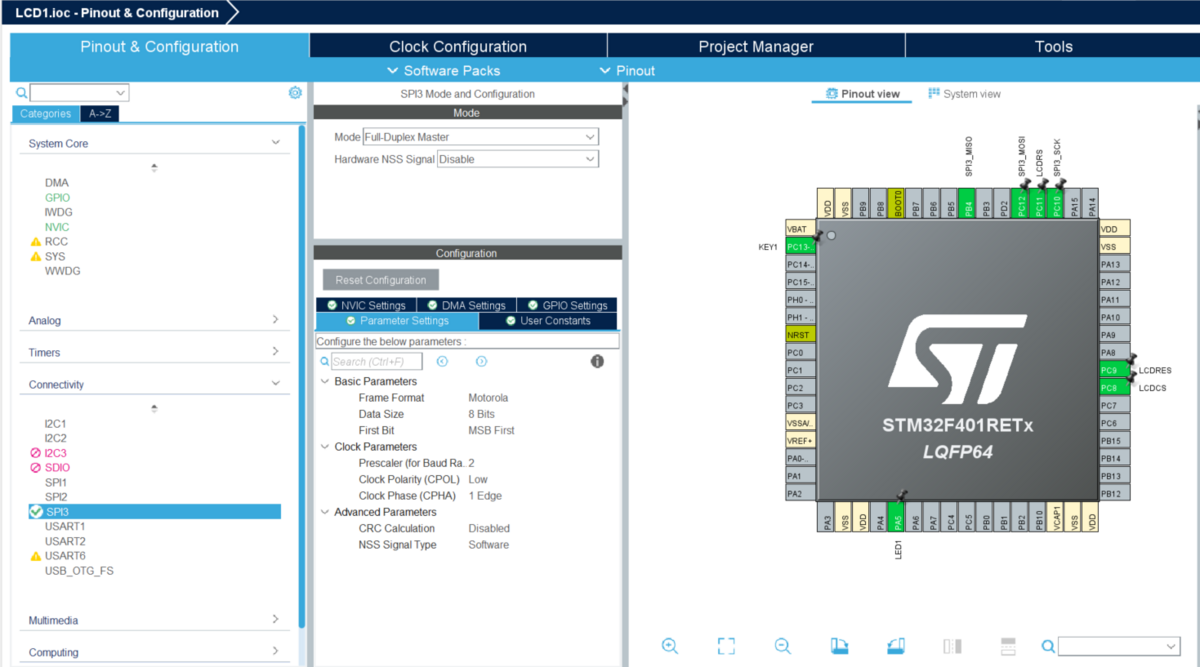Click the Reset Configuration button
The image size is (1200, 667).
pos(380,280)
